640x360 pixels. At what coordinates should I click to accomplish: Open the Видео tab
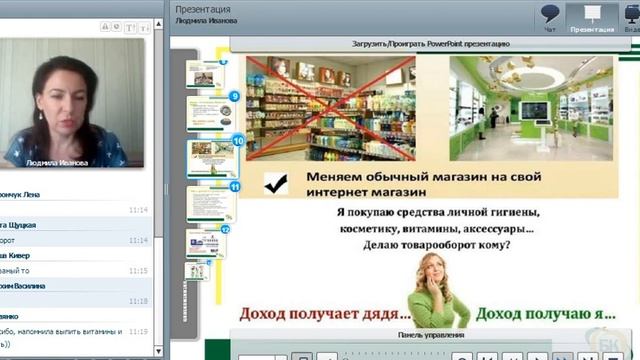point(631,18)
